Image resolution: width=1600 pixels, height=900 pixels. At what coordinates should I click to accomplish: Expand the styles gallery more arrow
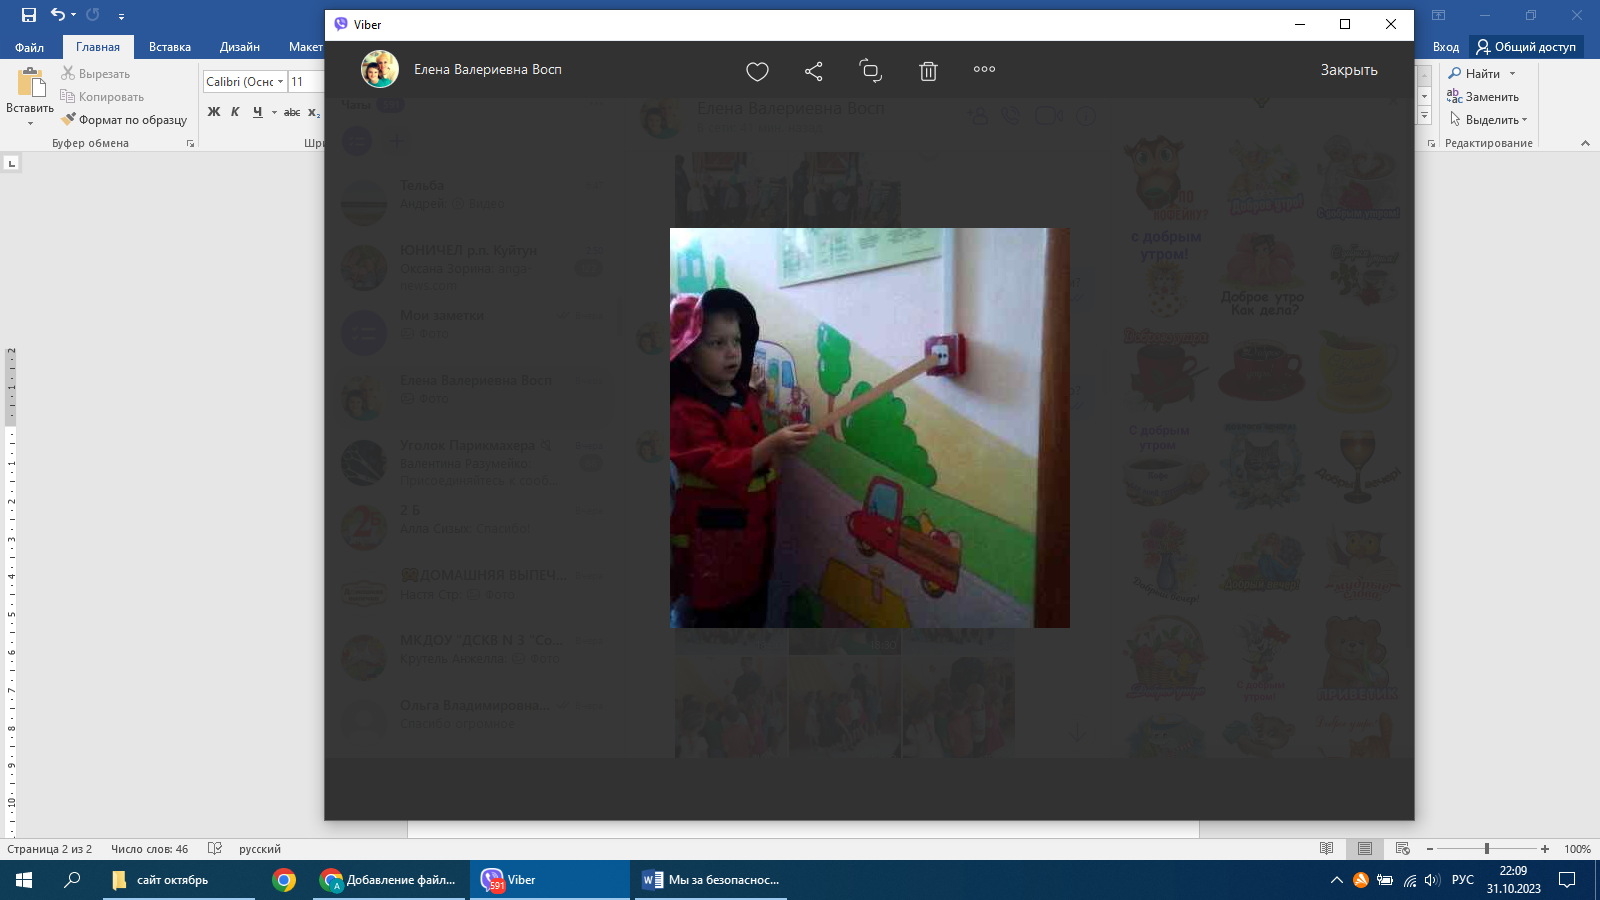pos(1425,116)
